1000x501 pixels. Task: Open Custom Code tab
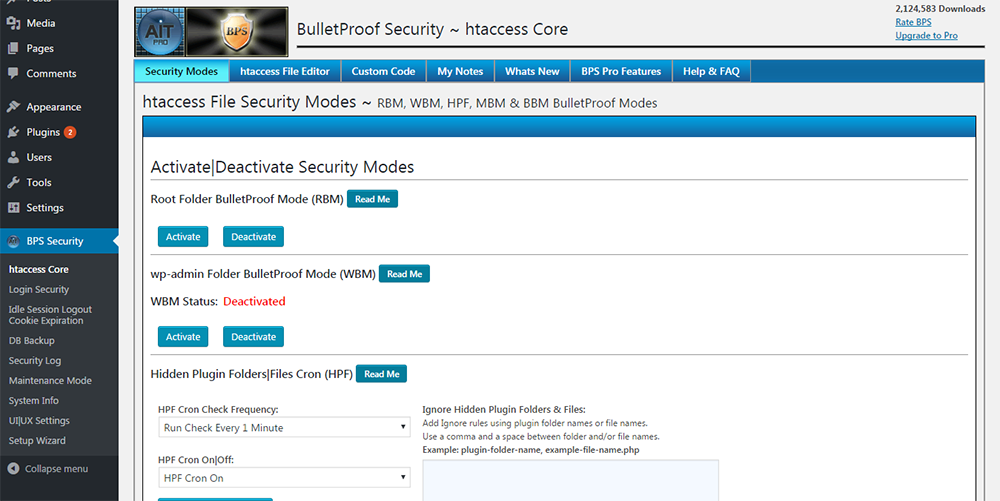click(383, 71)
